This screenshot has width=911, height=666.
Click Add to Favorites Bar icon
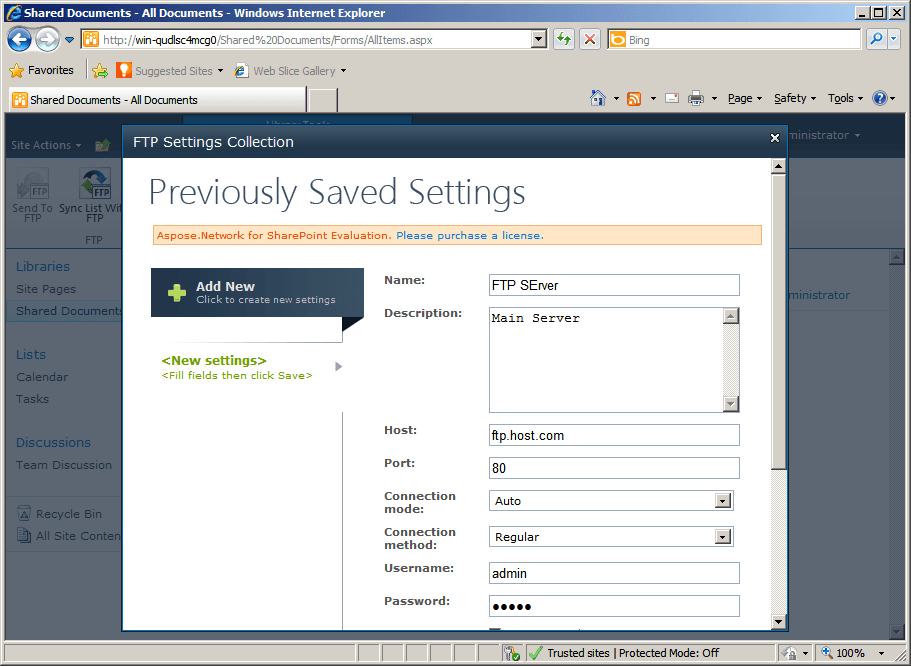pyautogui.click(x=100, y=71)
